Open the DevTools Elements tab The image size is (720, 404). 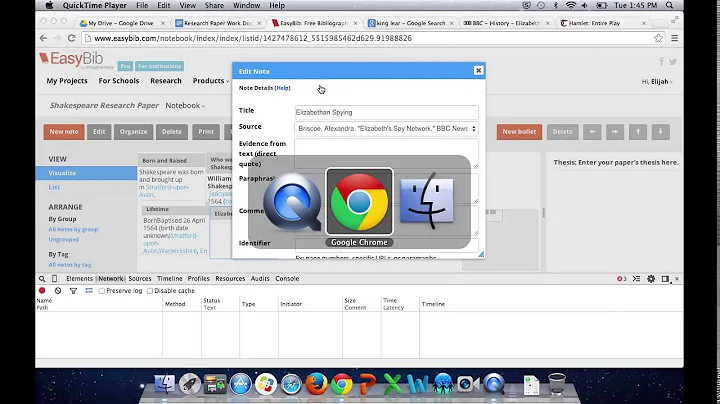pos(79,279)
